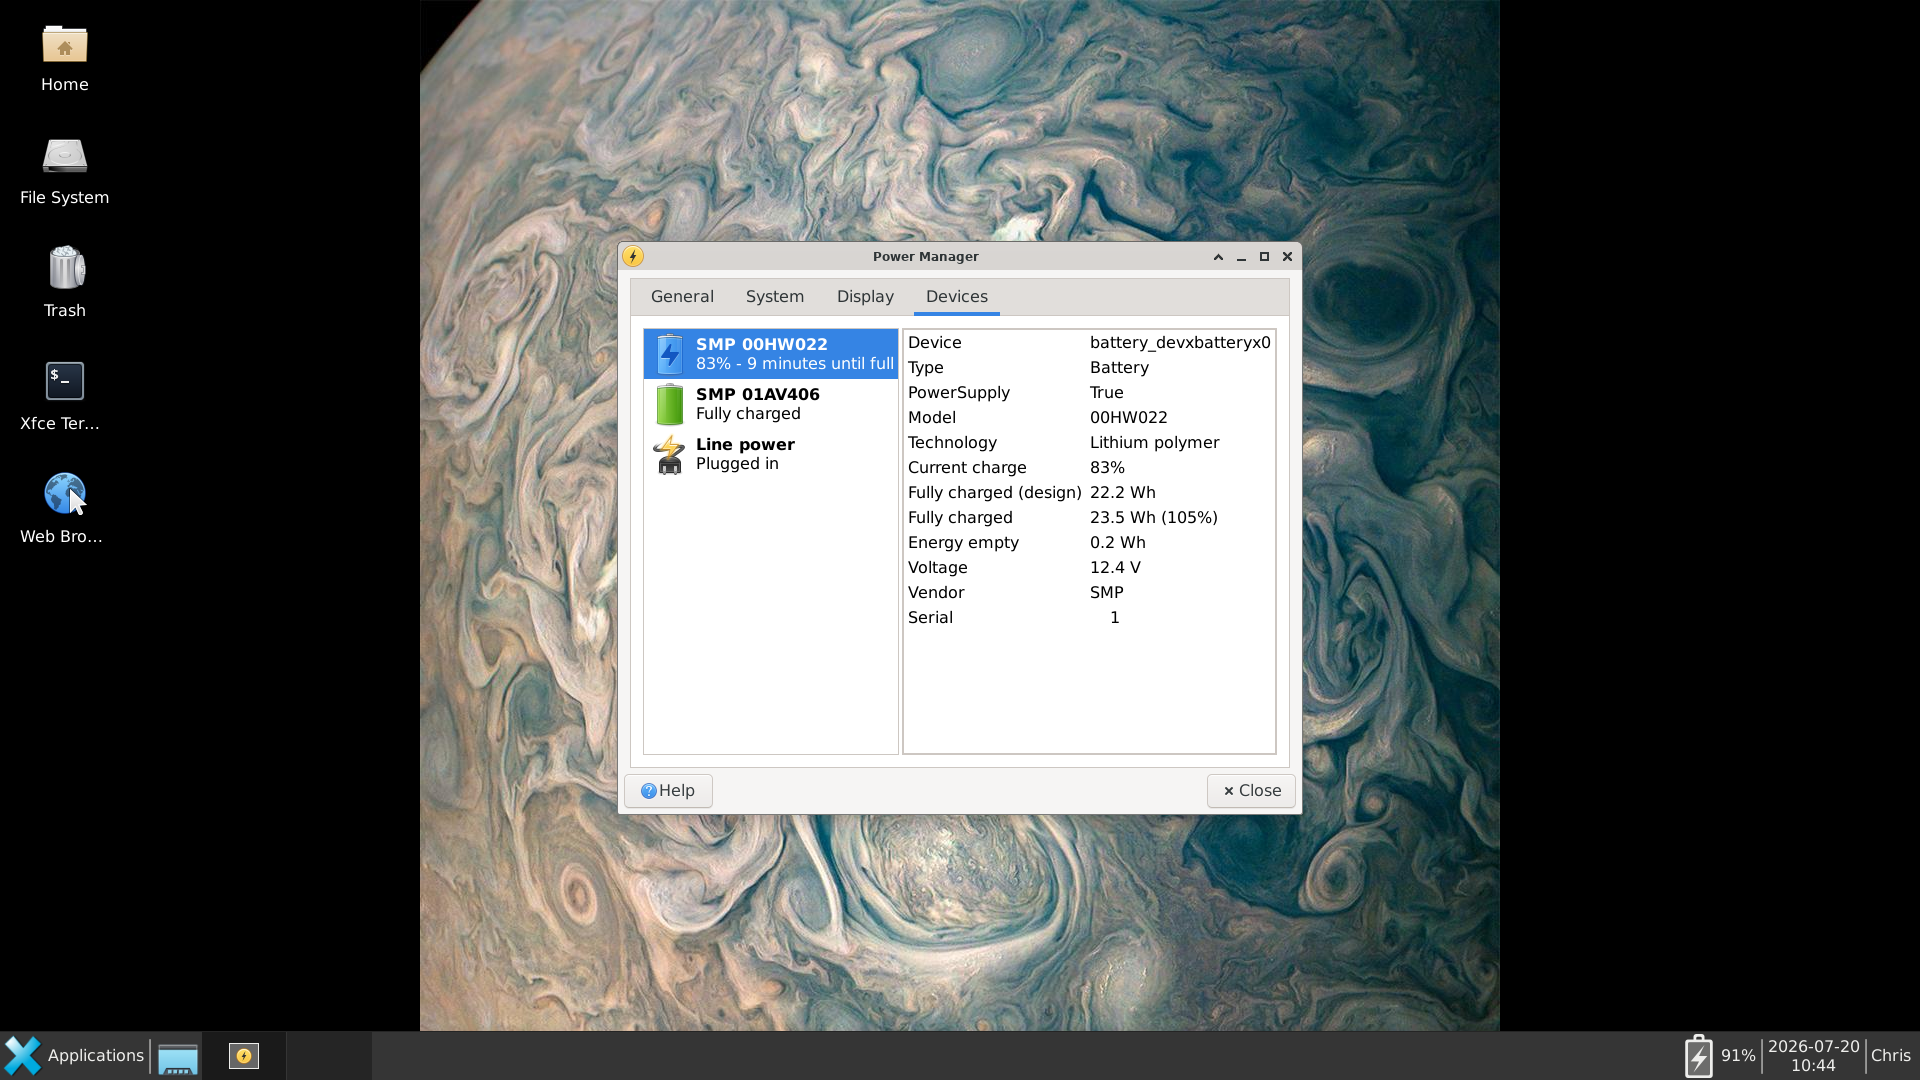Image resolution: width=1920 pixels, height=1080 pixels.
Task: Click the 2026-07-20 10:44 clock
Action: 1813,1056
